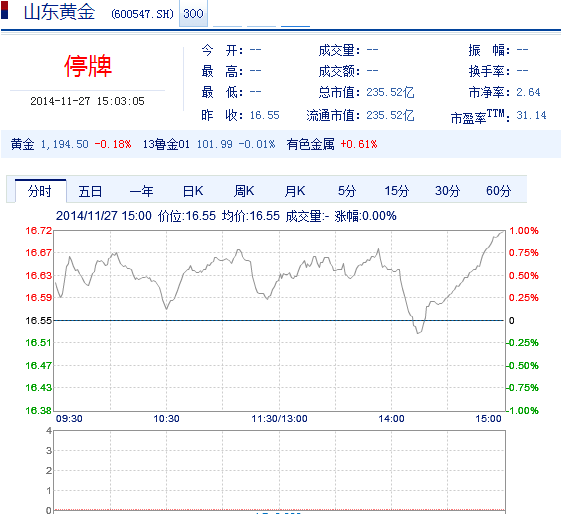Click the sector change +0.61%
The width and height of the screenshot is (561, 514).
(359, 144)
